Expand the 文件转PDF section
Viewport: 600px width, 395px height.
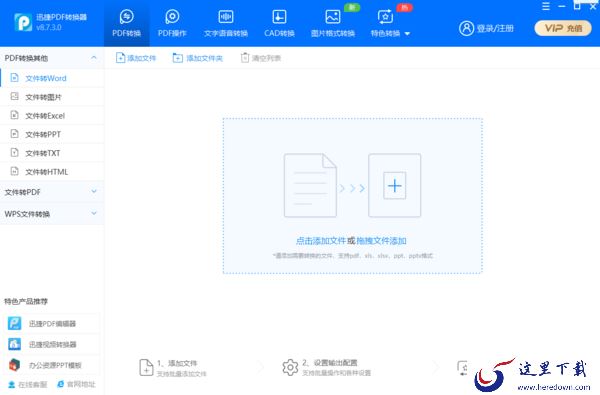pos(94,191)
